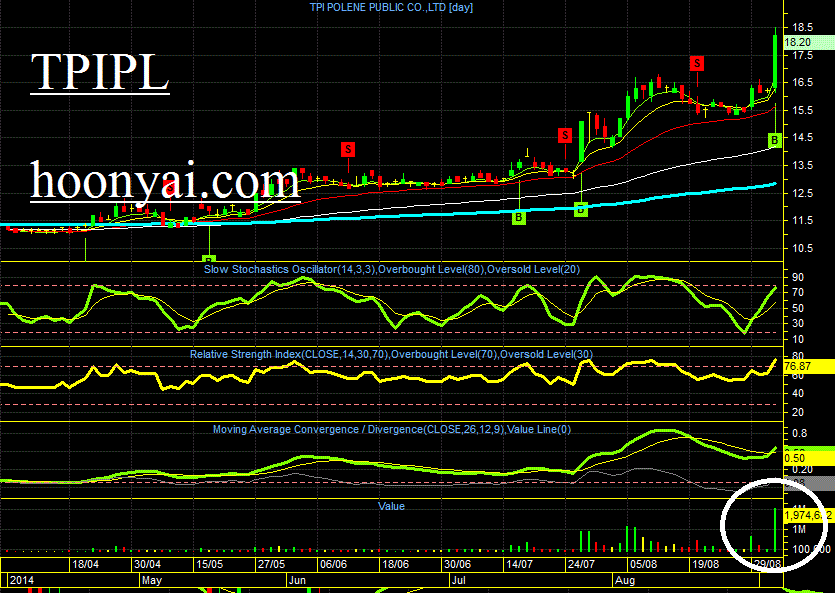Select the red S sell marker in early June
835x593 pixels.
pyautogui.click(x=348, y=150)
